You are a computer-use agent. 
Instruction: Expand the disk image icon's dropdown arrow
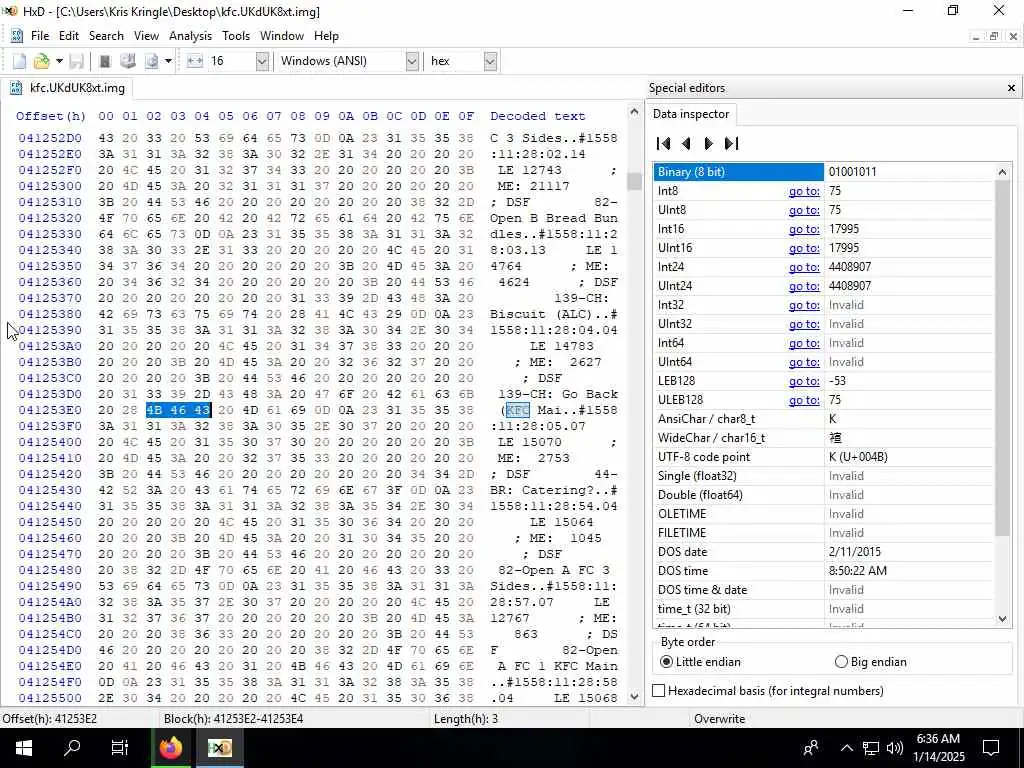tap(168, 61)
